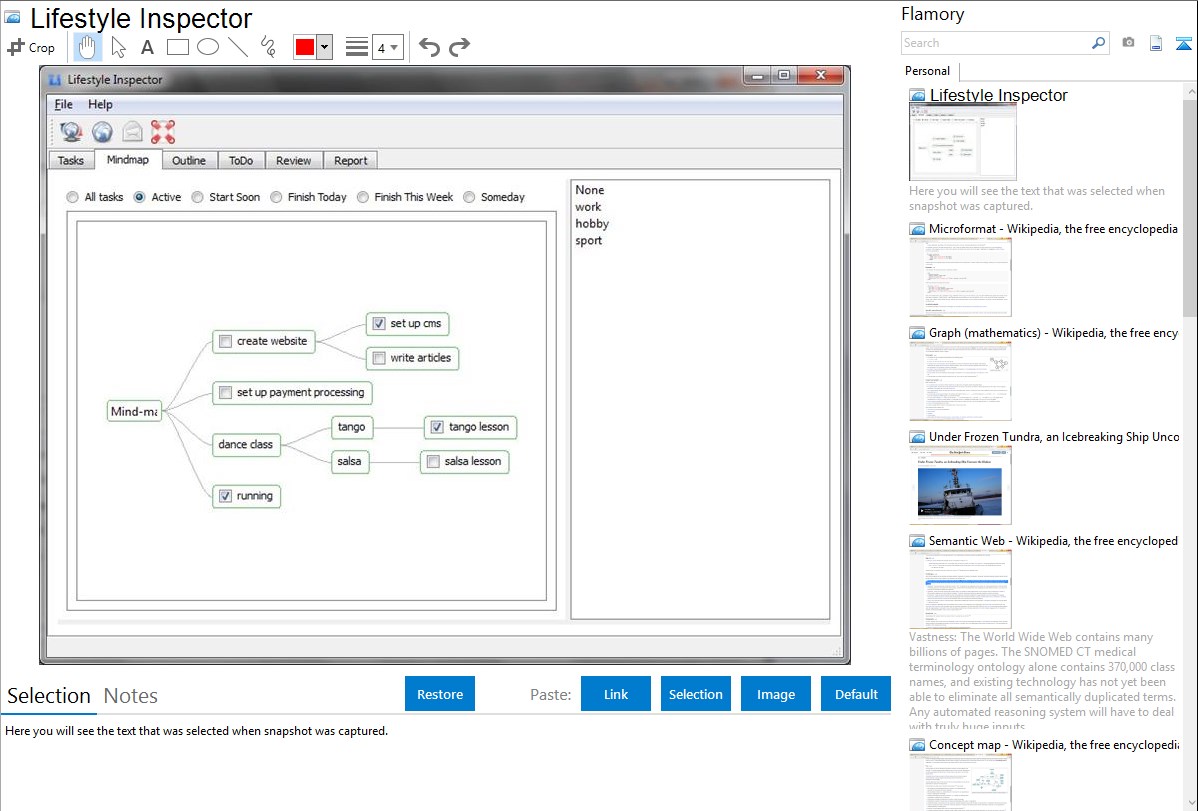1198x811 pixels.
Task: Open the color picker dropdown arrow
Action: pos(324,47)
